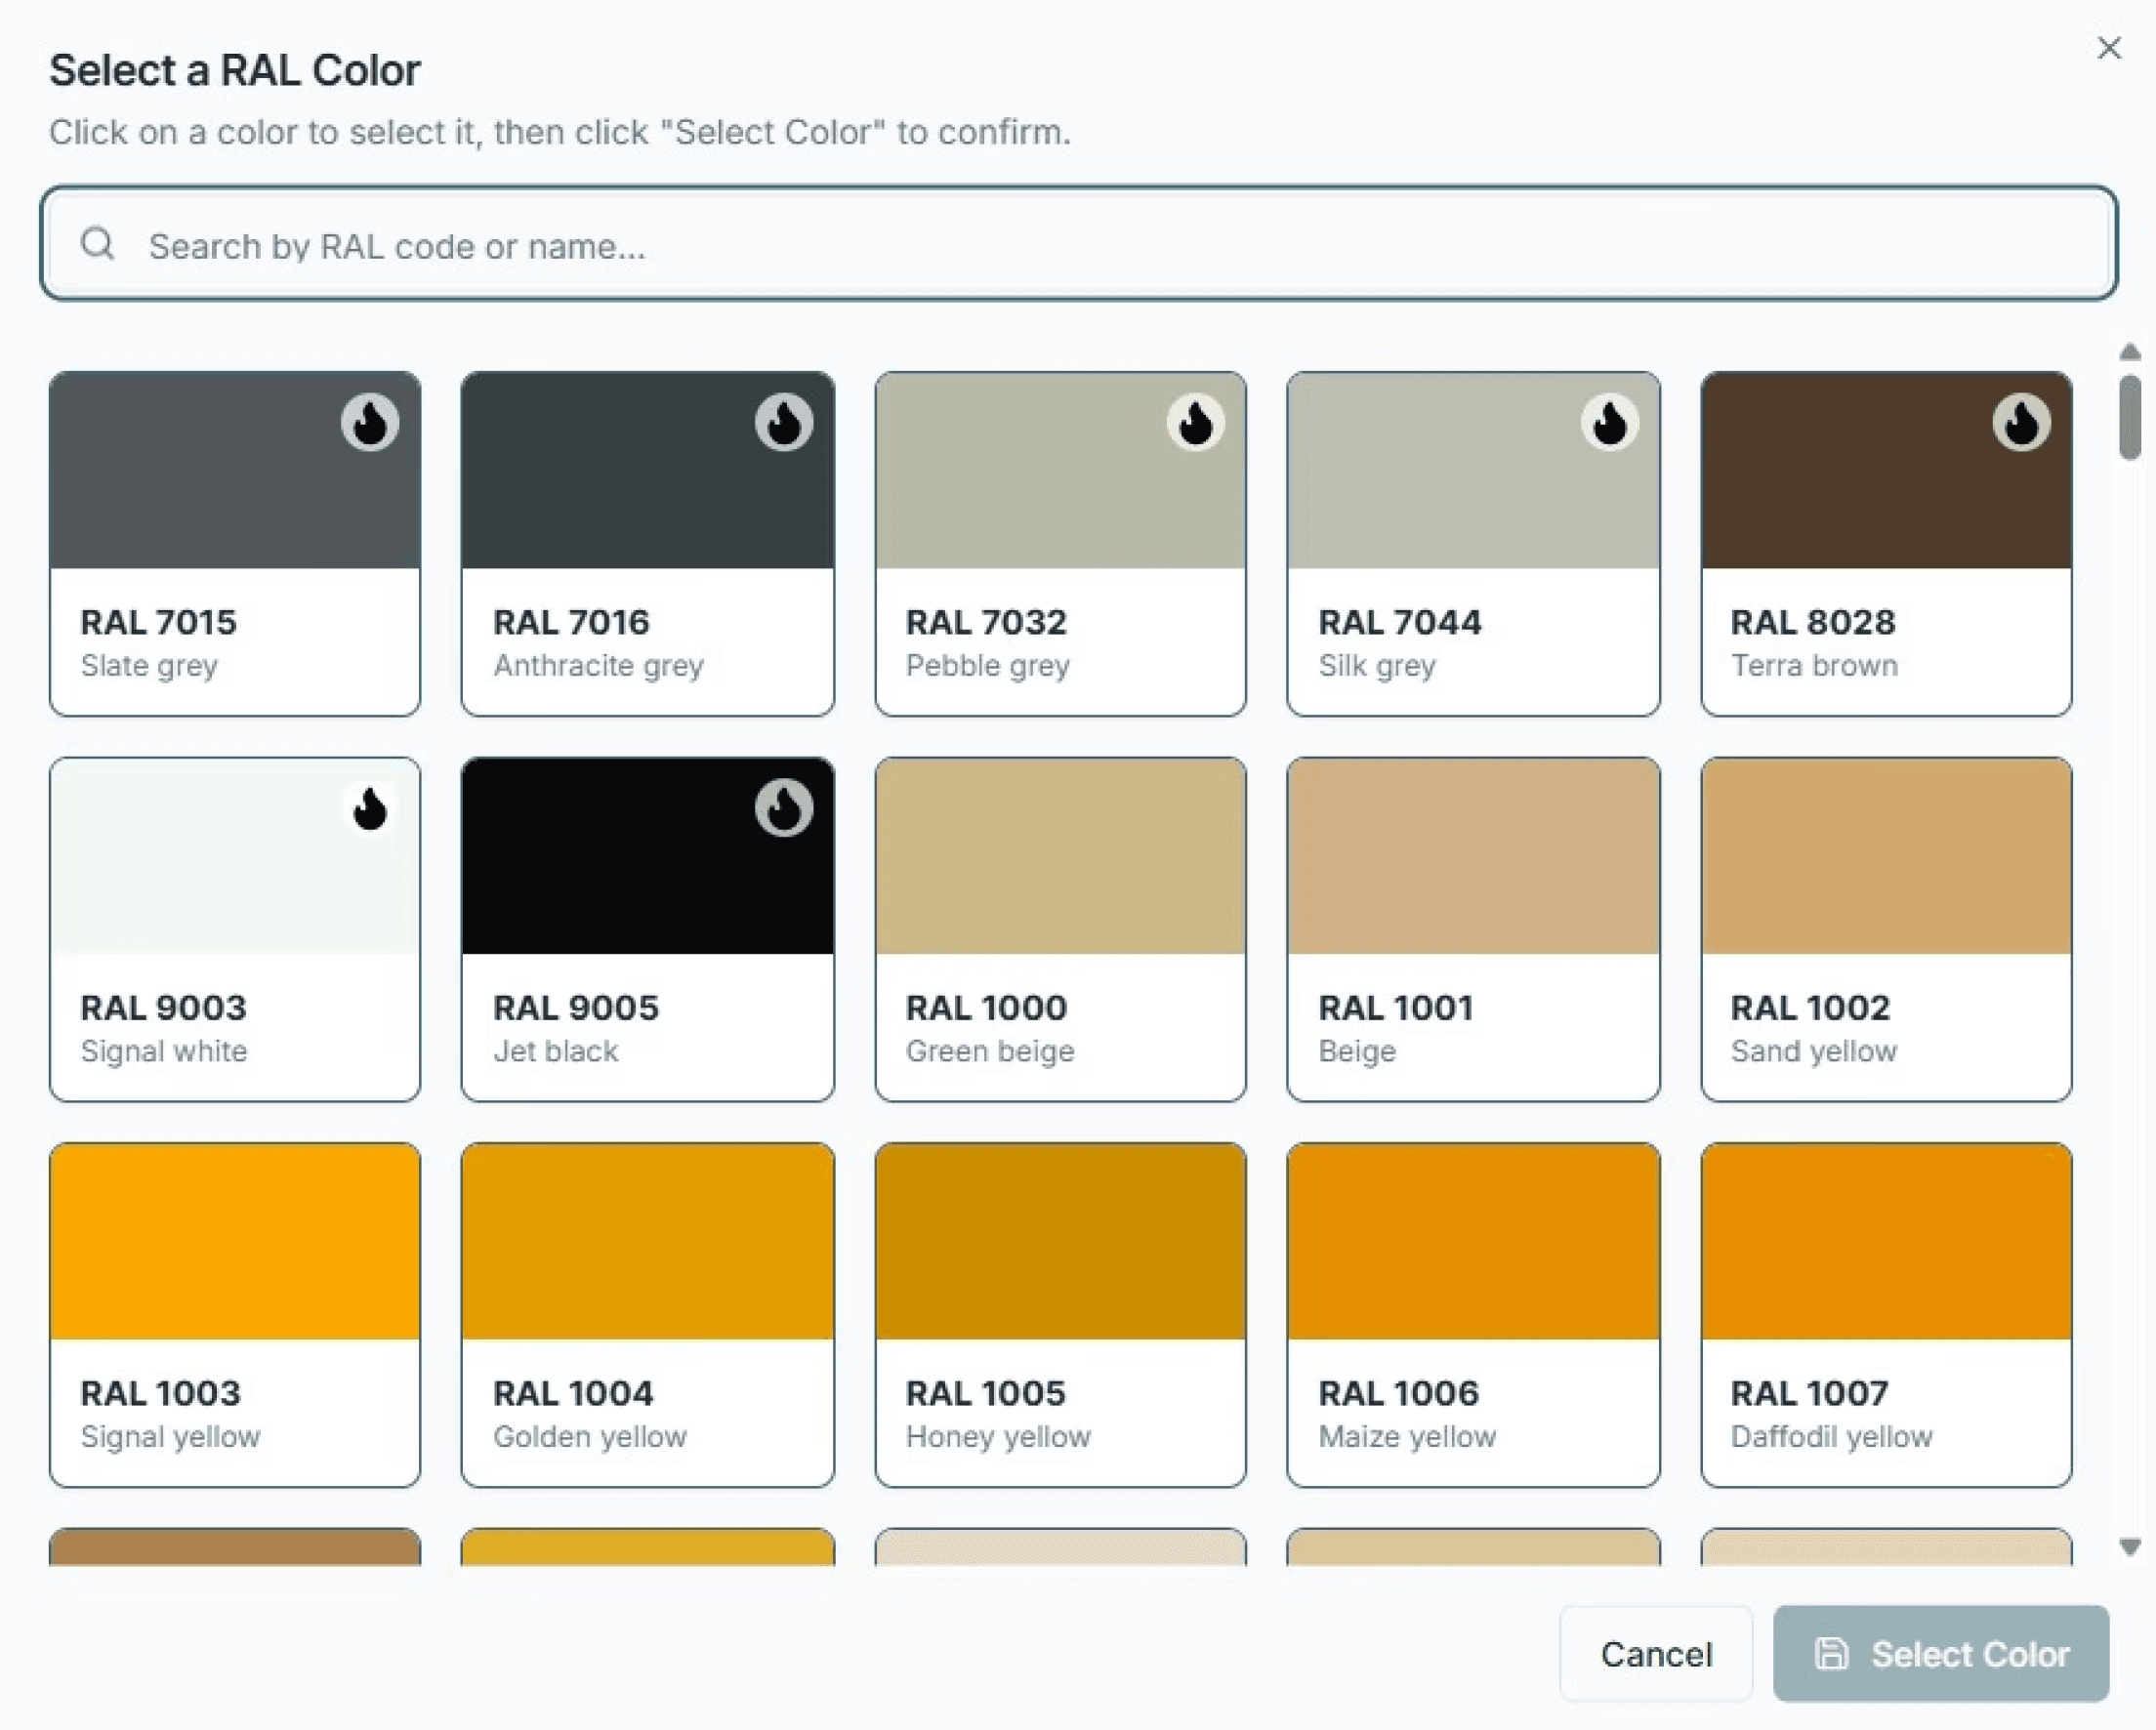
Task: Pick the RAL 1003 Signal yellow swatch
Action: [235, 1313]
